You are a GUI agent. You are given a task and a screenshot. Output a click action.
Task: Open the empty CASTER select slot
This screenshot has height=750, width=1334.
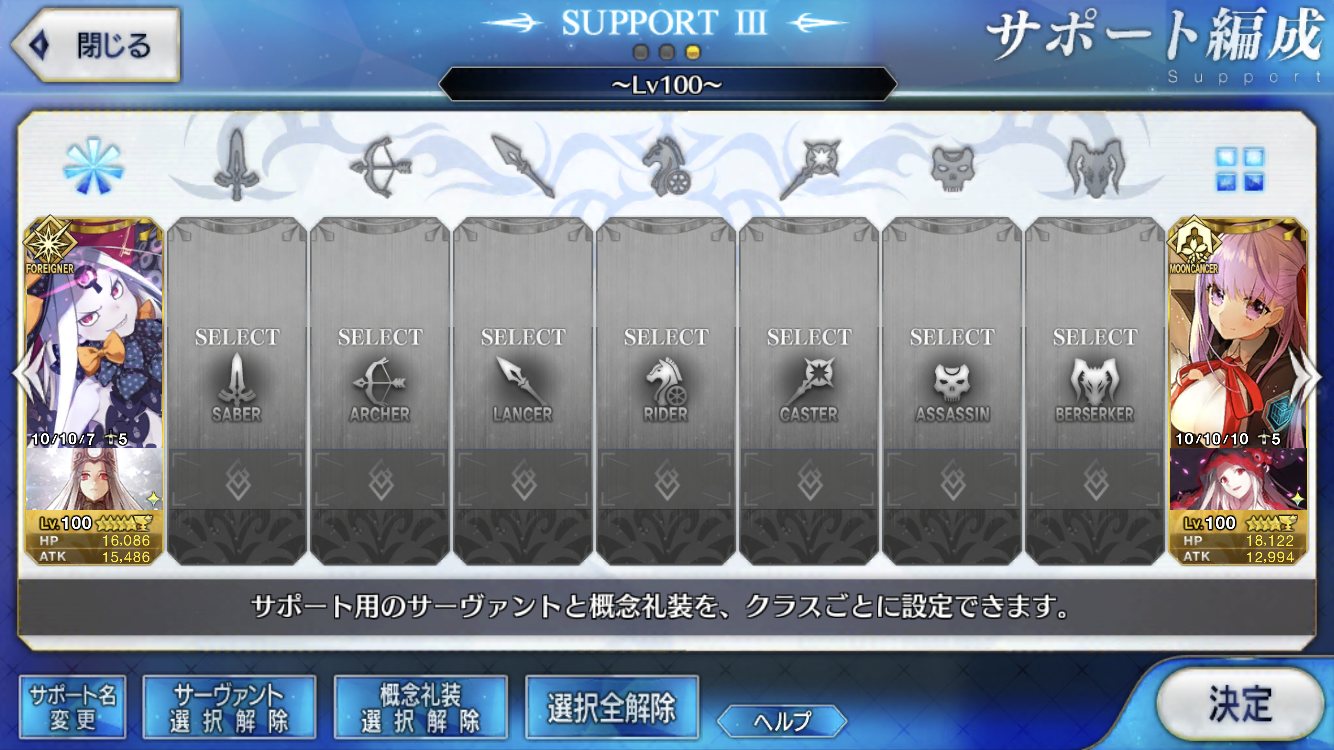click(x=809, y=391)
